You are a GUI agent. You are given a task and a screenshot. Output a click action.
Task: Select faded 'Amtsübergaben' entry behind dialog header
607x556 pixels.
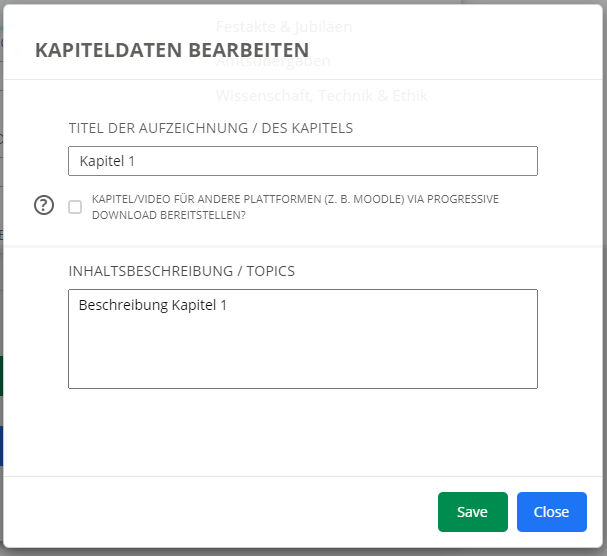273,61
